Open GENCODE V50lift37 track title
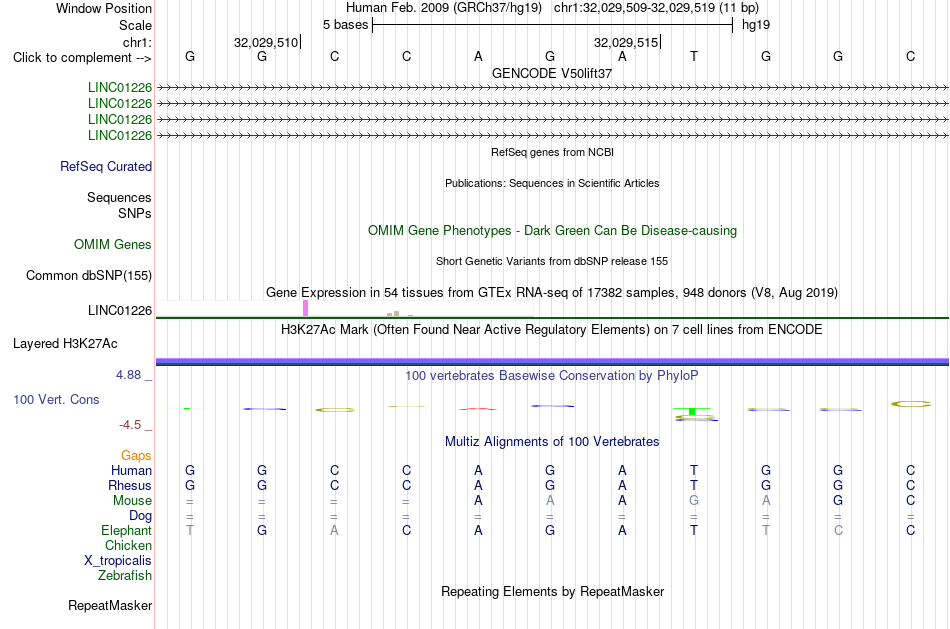Screen dimensions: 950x629 point(552,73)
